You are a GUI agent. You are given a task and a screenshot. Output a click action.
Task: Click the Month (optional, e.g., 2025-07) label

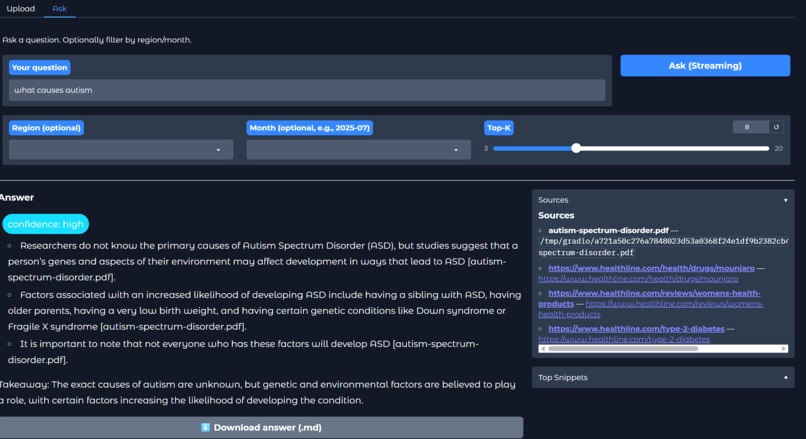309,127
